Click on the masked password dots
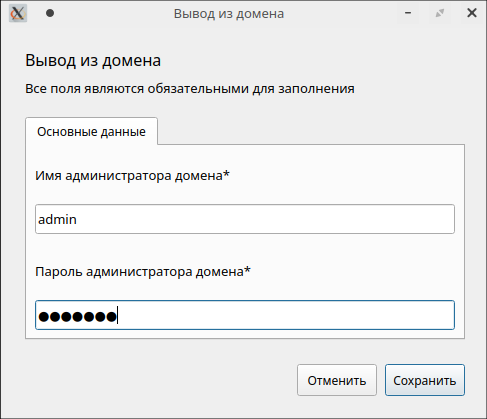This screenshot has height=419, width=487. 78,316
